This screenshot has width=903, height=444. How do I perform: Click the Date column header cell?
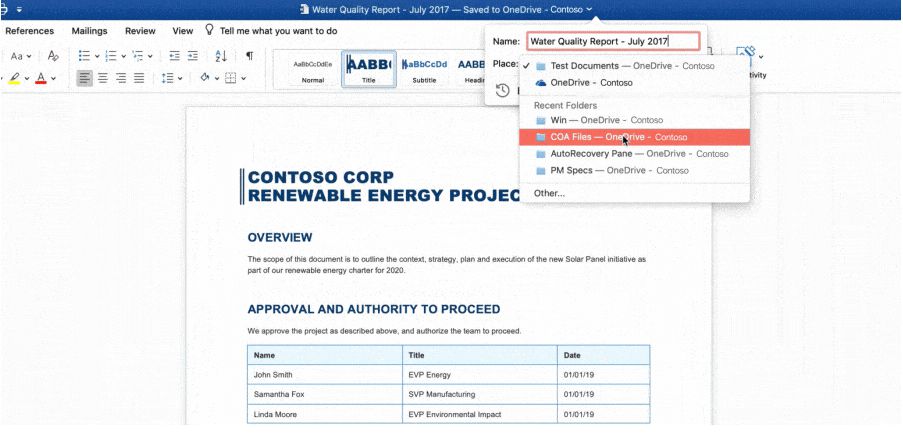coord(604,355)
